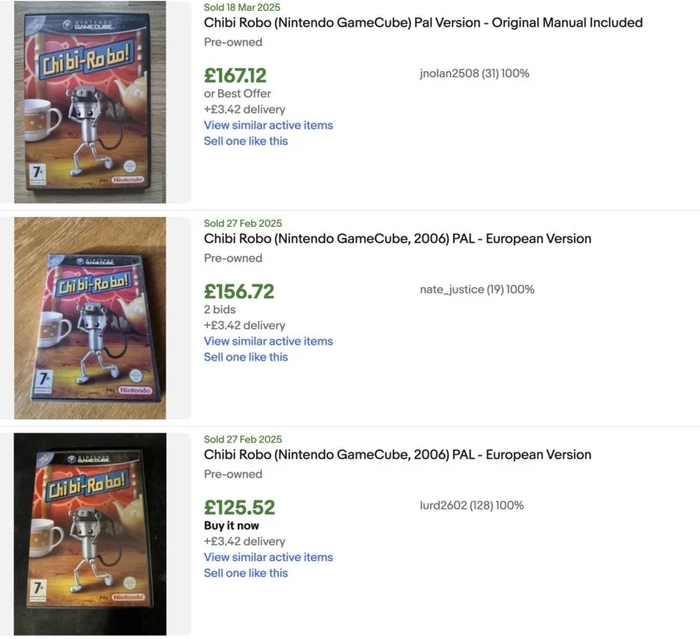Click the £156.72 sold price
The height and width of the screenshot is (639, 700).
[x=239, y=291]
